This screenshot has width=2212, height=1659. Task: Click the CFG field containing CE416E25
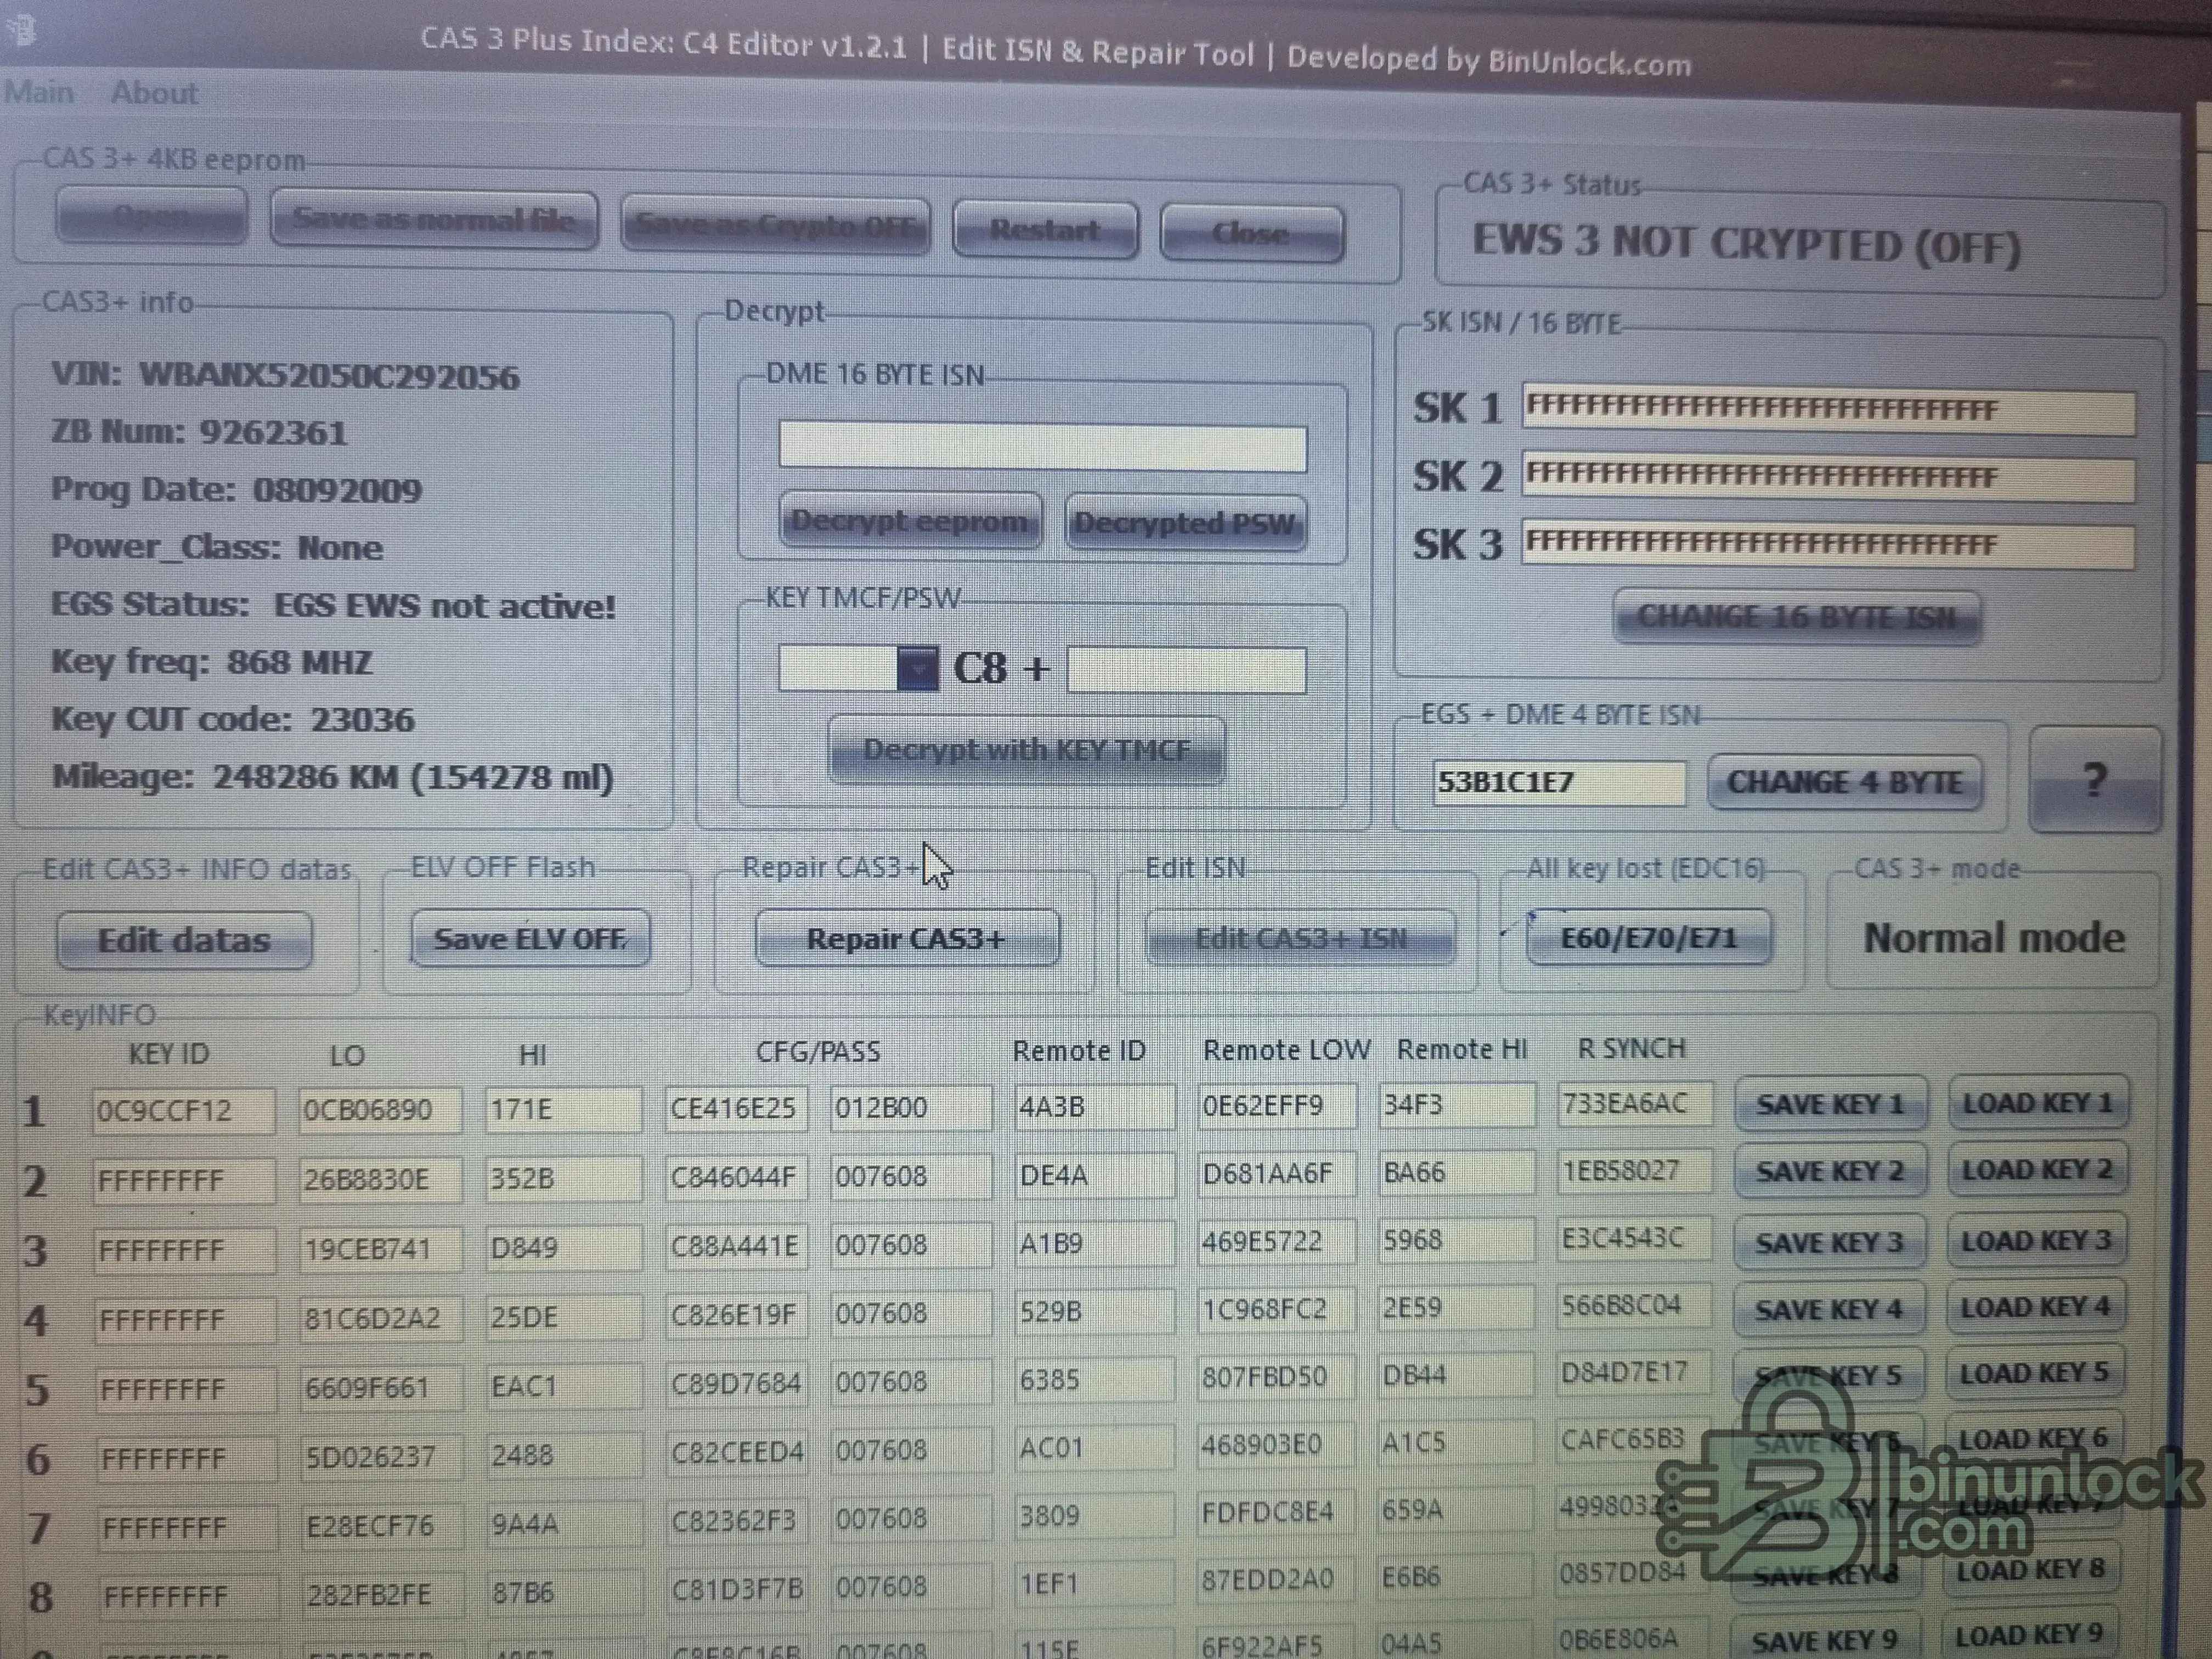(736, 1108)
